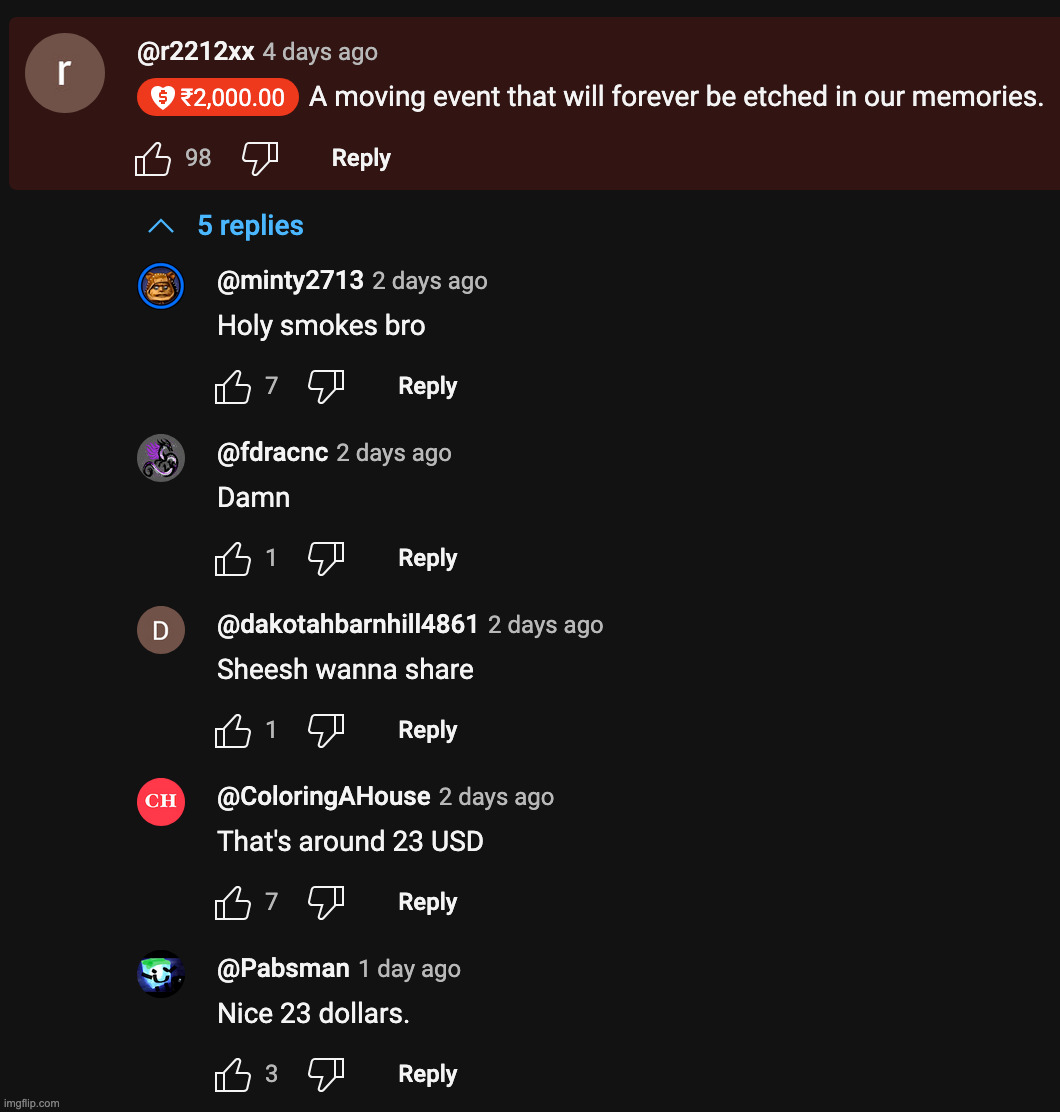Screen dimensions: 1060x1112
Task: Click '5 replies' to collapse the thread
Action: click(x=250, y=225)
